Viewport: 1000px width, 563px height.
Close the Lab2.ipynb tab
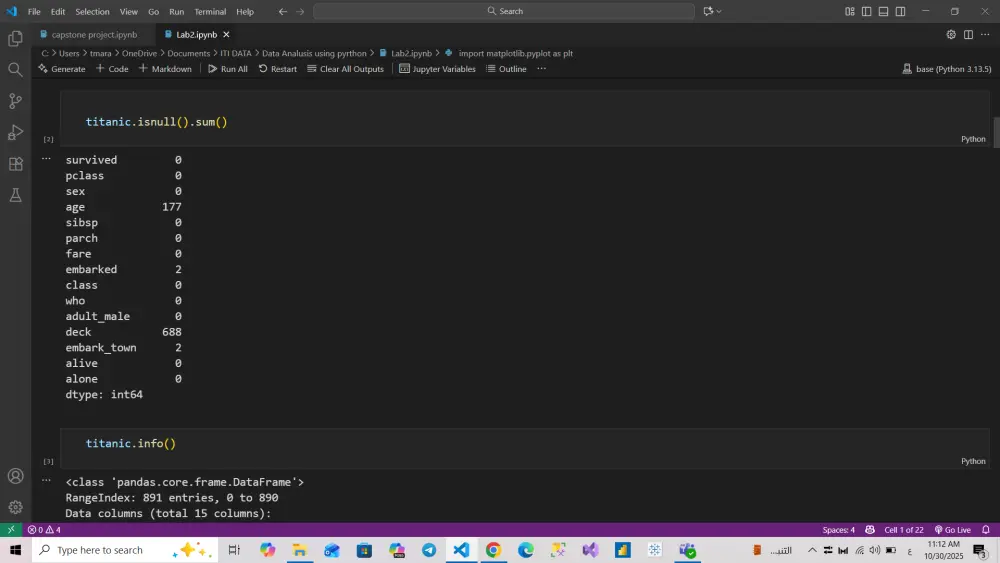pos(226,34)
